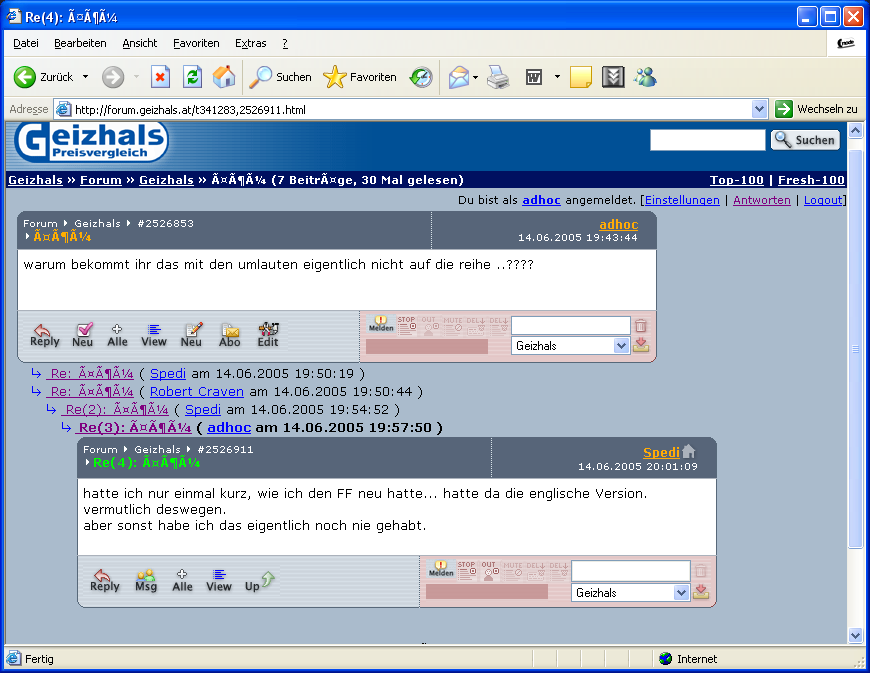870x673 pixels.
Task: Open browsing history clock icon
Action: point(421,77)
